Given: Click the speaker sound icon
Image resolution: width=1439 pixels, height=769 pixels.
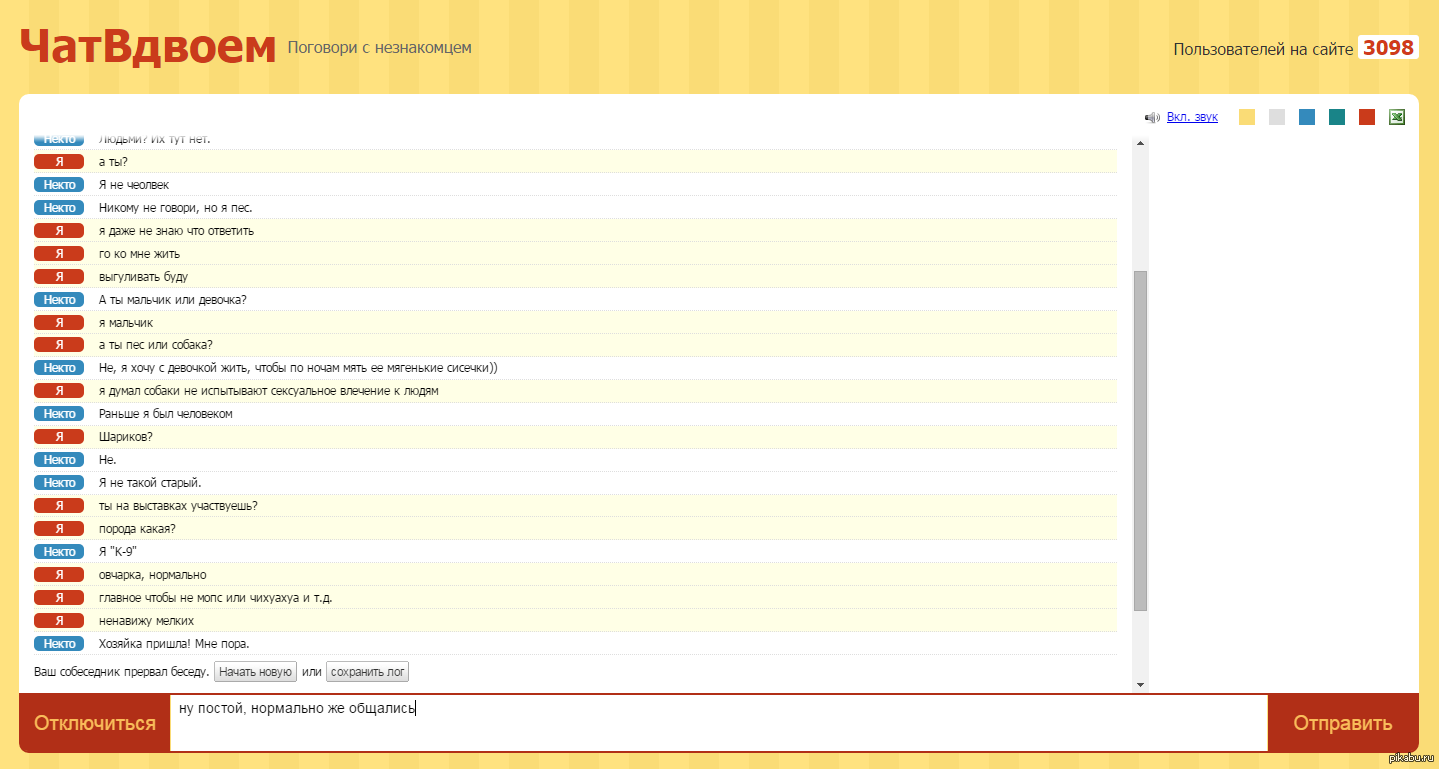Looking at the screenshot, I should (x=1152, y=118).
